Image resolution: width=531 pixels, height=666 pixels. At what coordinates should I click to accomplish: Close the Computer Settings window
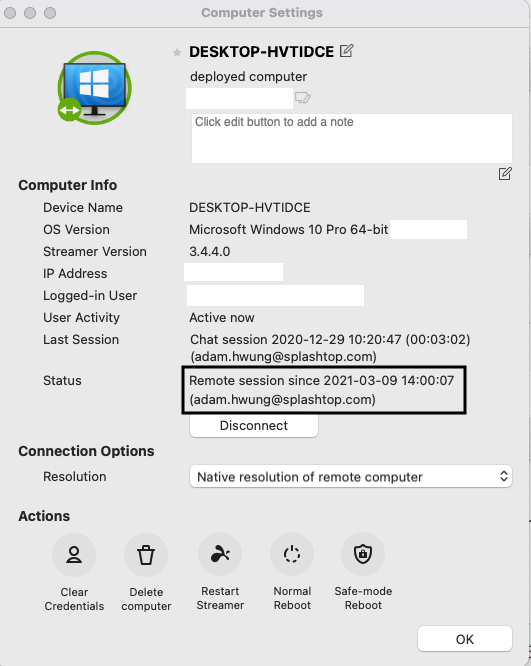tap(10, 13)
